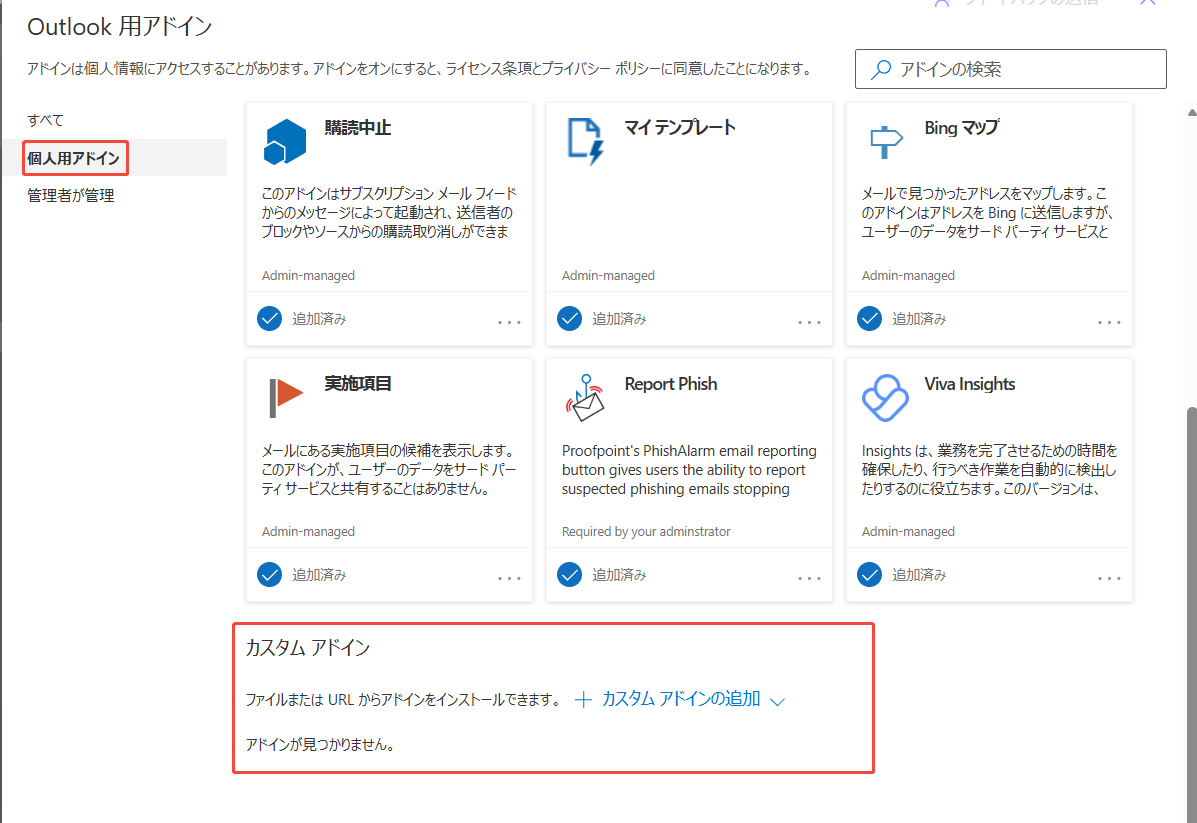Click the Report Phish envelope icon

coord(586,398)
